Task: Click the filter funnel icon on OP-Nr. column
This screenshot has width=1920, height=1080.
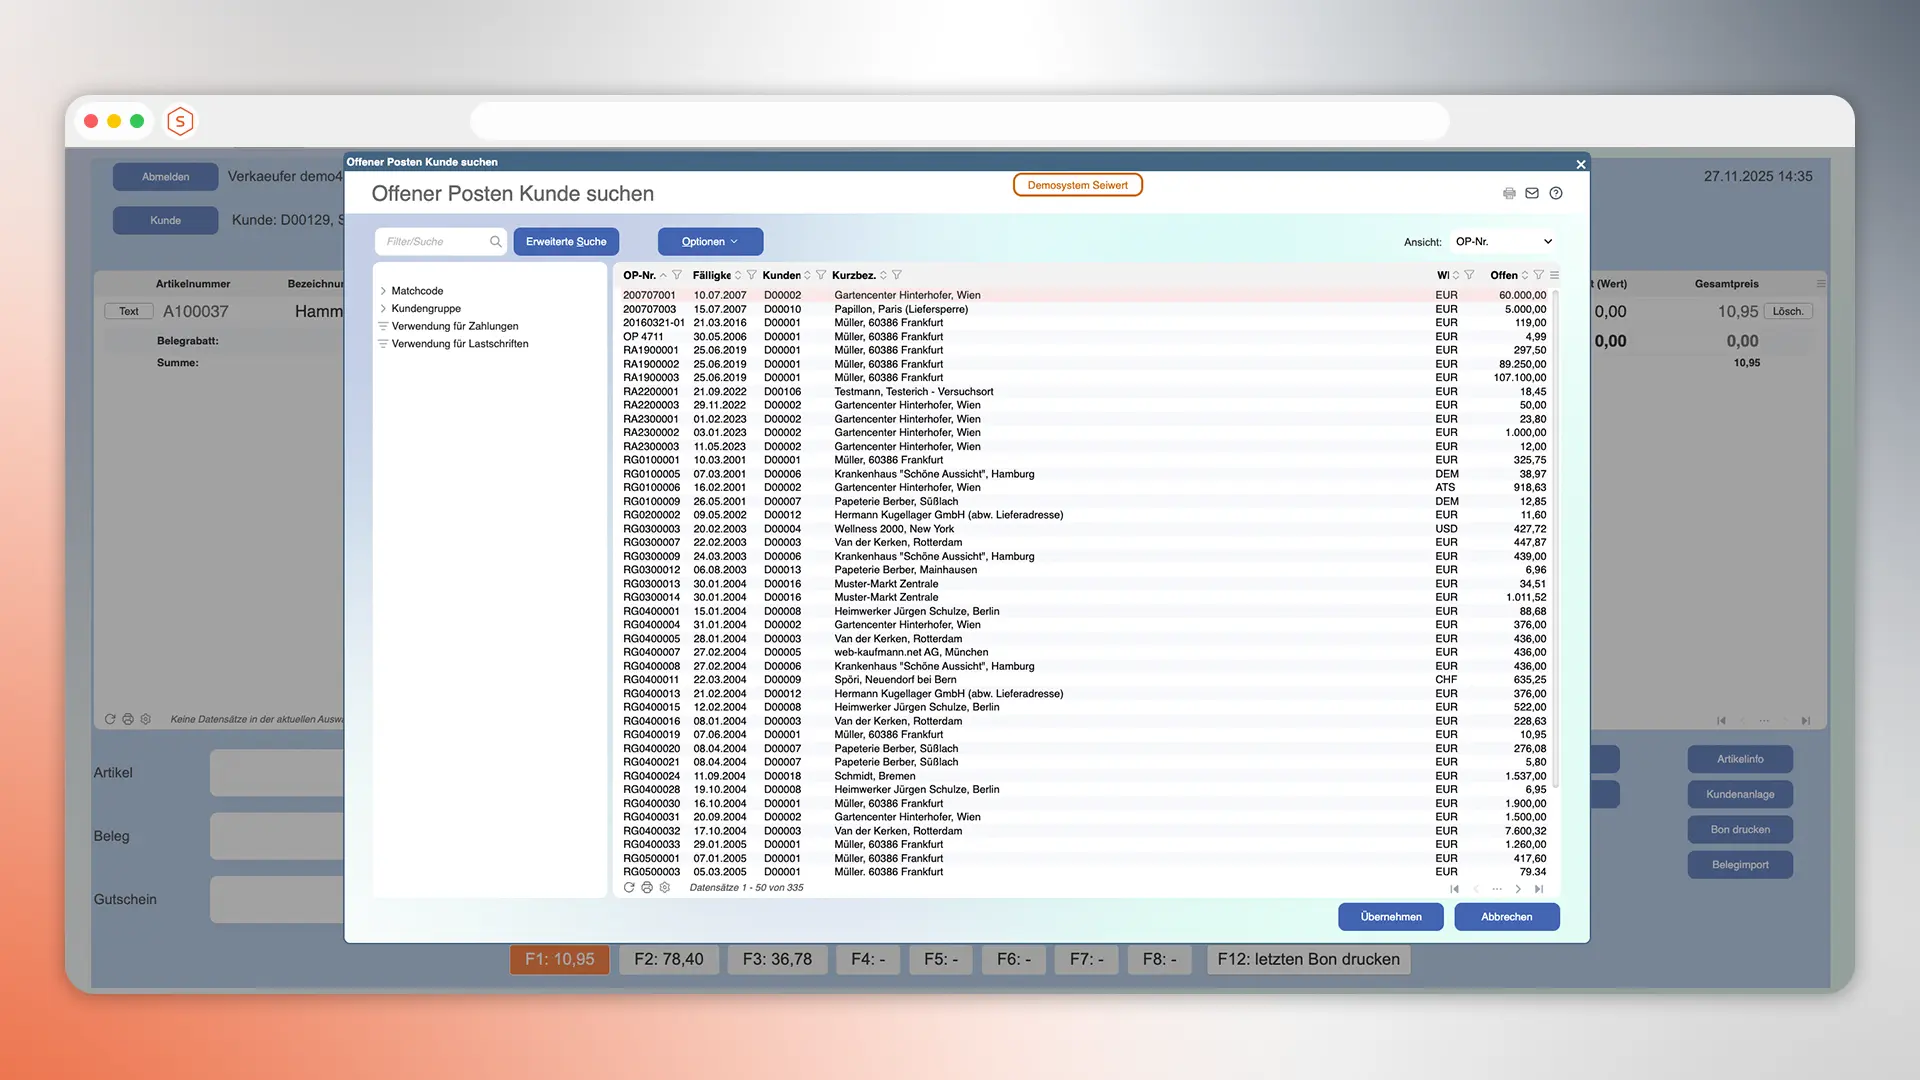Action: coord(678,275)
